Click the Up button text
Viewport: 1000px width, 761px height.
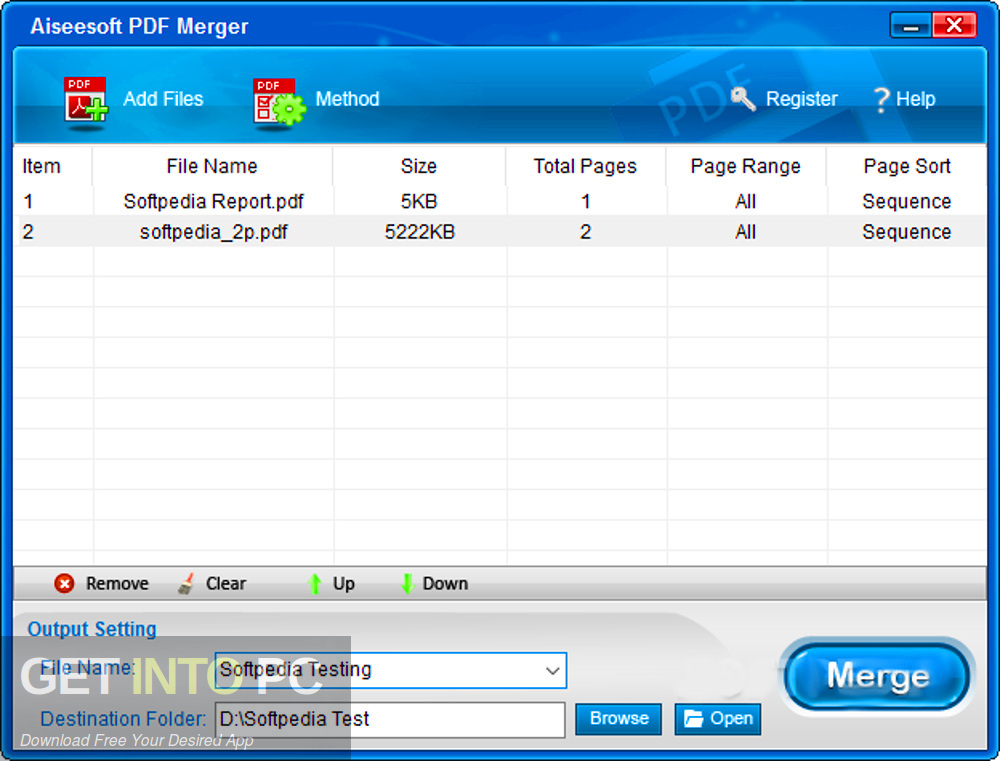[x=344, y=583]
